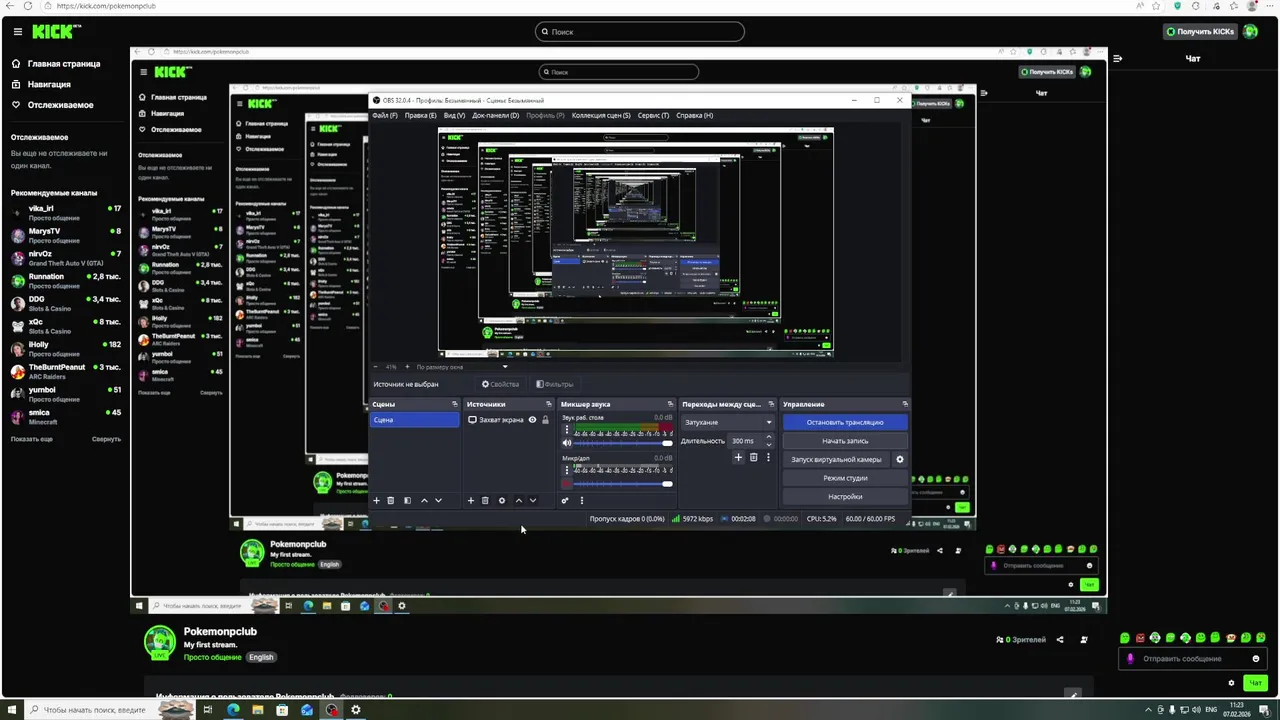Open the Коллекция сцен (S) menu in main OBS

tap(601, 115)
